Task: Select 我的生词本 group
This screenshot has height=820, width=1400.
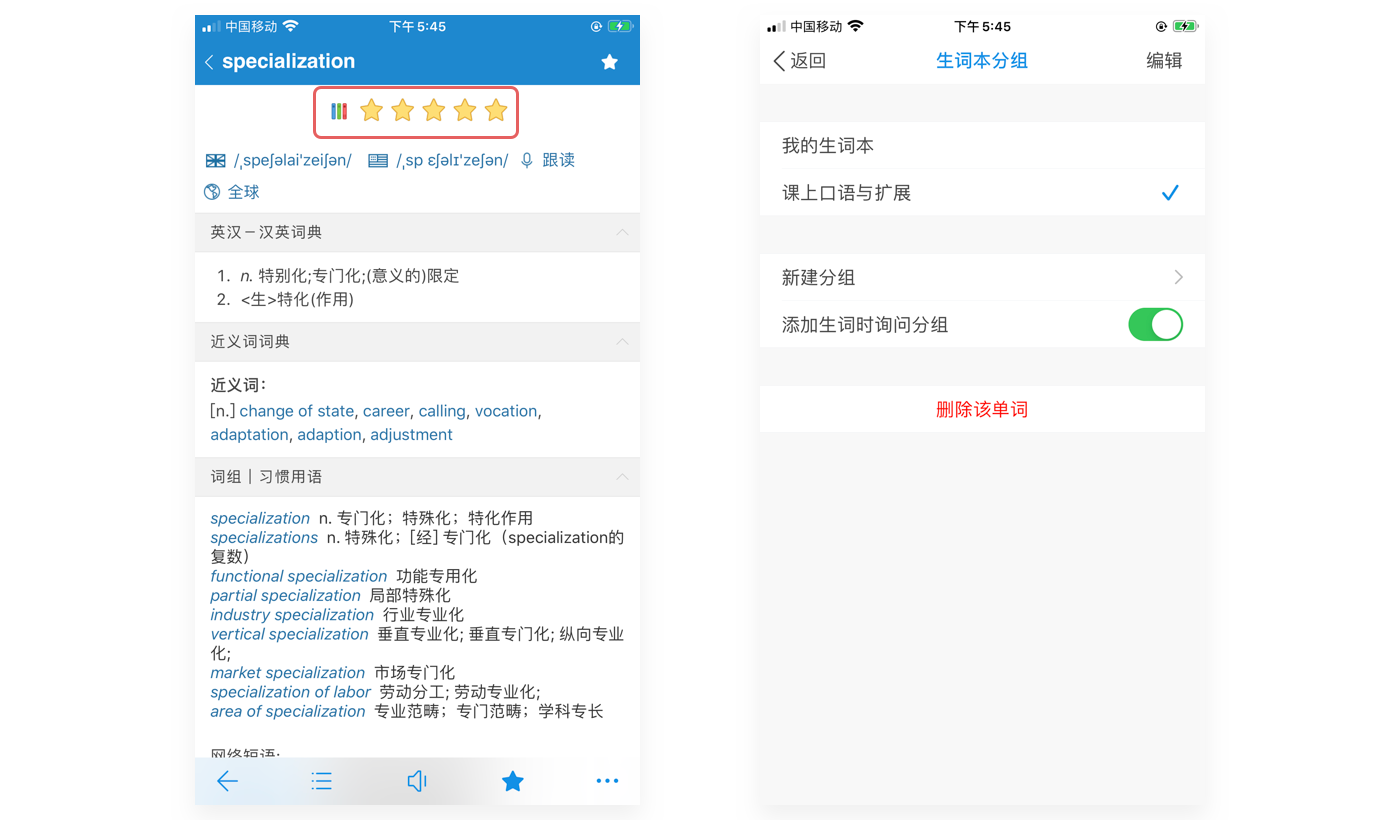Action: (x=982, y=145)
